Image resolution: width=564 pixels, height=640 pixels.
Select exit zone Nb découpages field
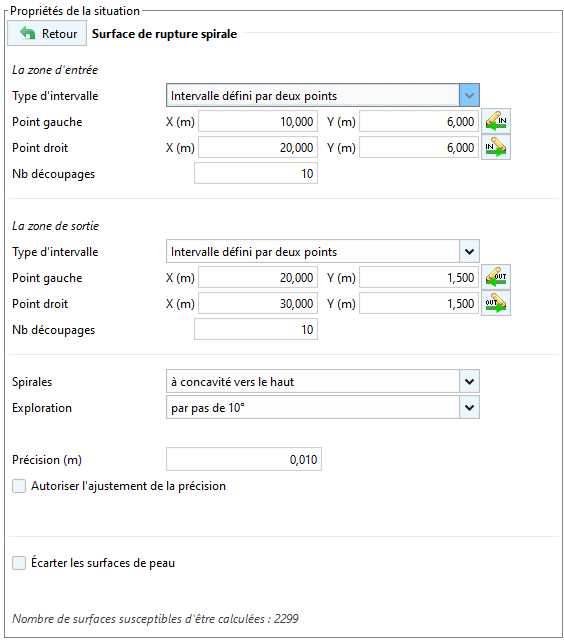pyautogui.click(x=256, y=329)
